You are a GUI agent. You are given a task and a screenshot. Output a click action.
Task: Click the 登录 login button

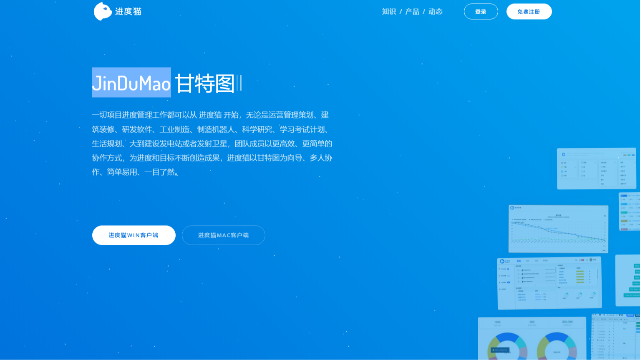click(481, 11)
